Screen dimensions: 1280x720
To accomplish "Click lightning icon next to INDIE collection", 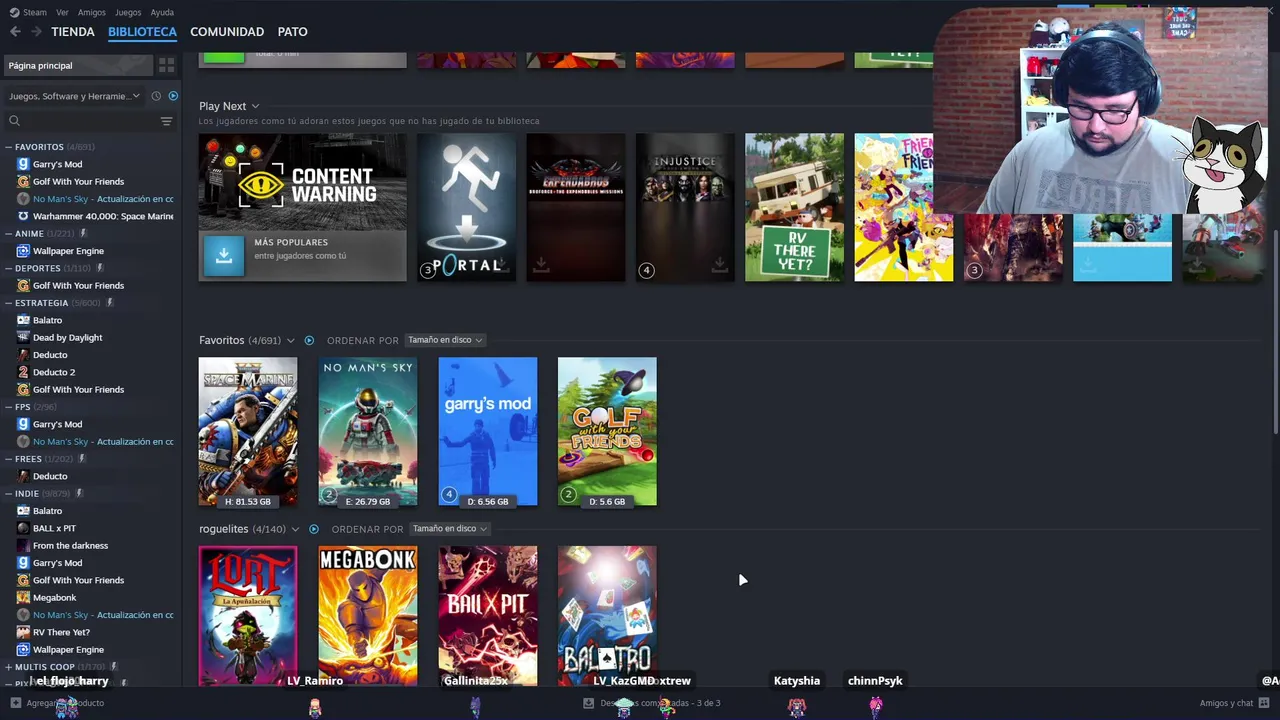I will tap(79, 493).
